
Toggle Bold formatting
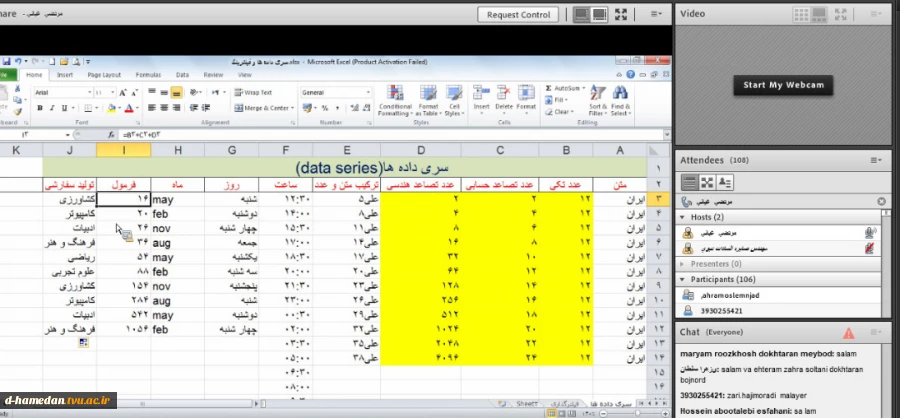pos(40,108)
